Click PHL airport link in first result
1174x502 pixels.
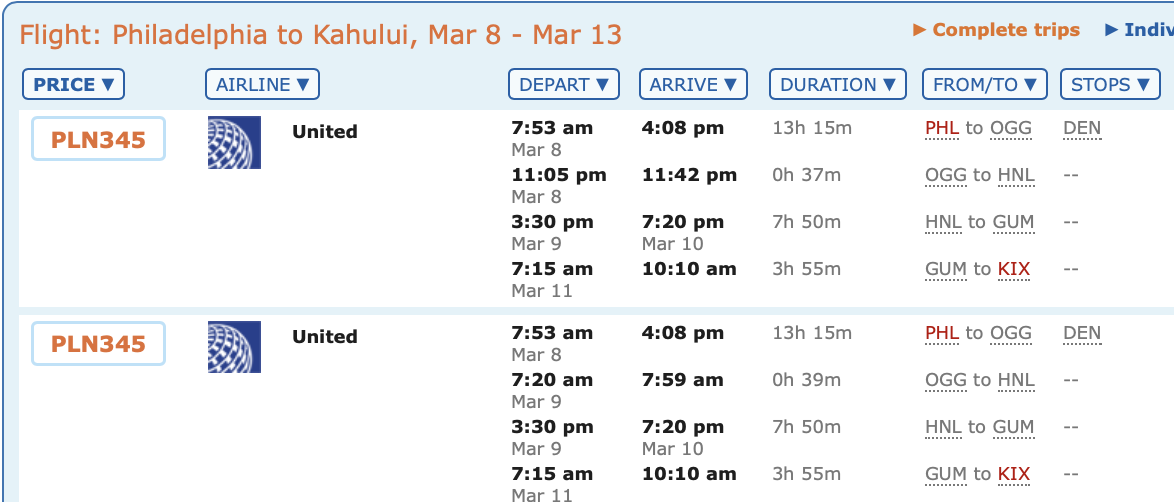click(x=942, y=128)
